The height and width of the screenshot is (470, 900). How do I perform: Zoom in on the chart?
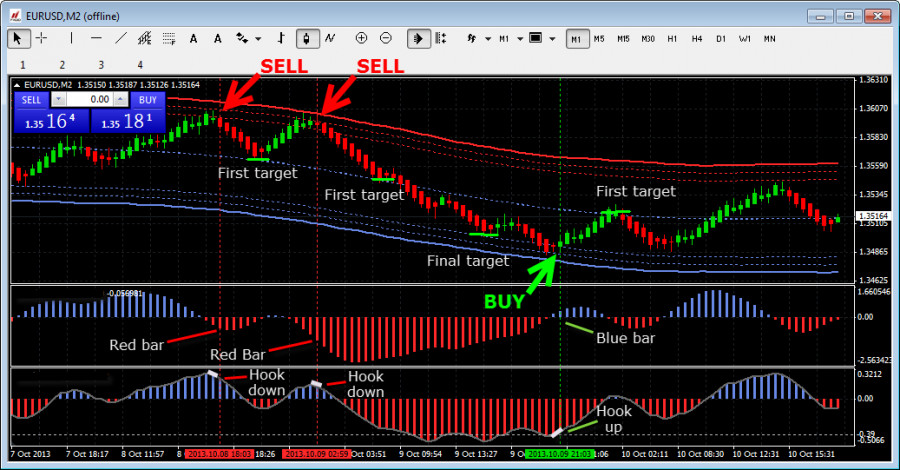[x=361, y=38]
